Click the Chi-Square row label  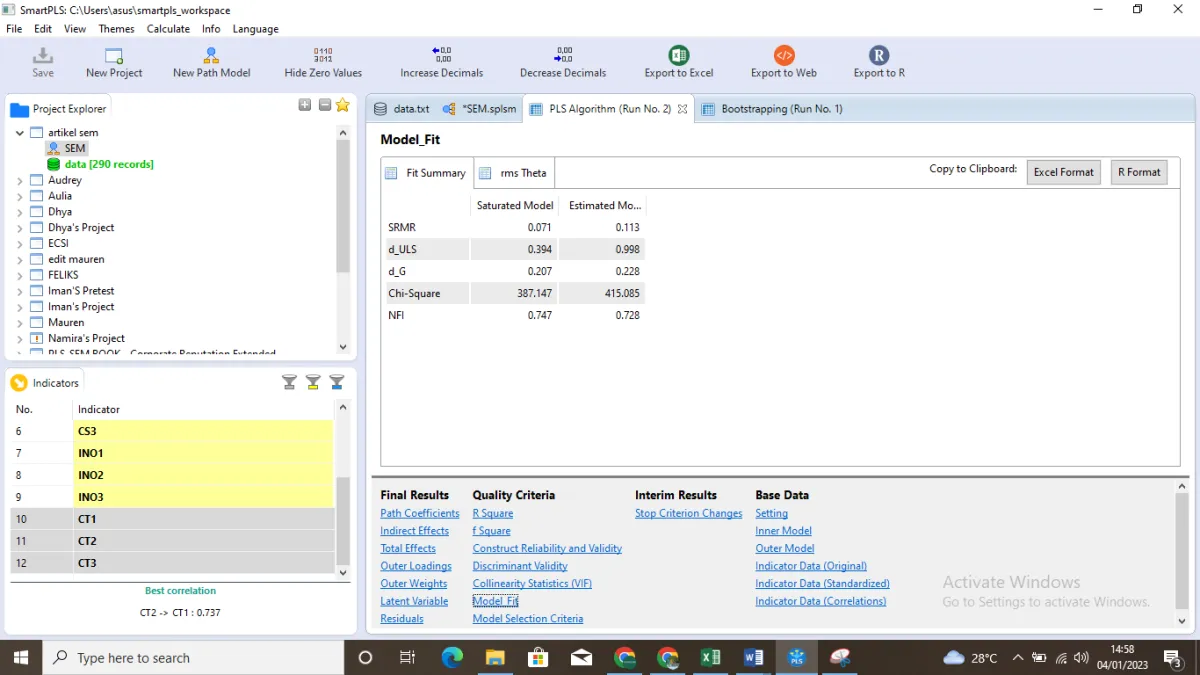click(x=414, y=293)
